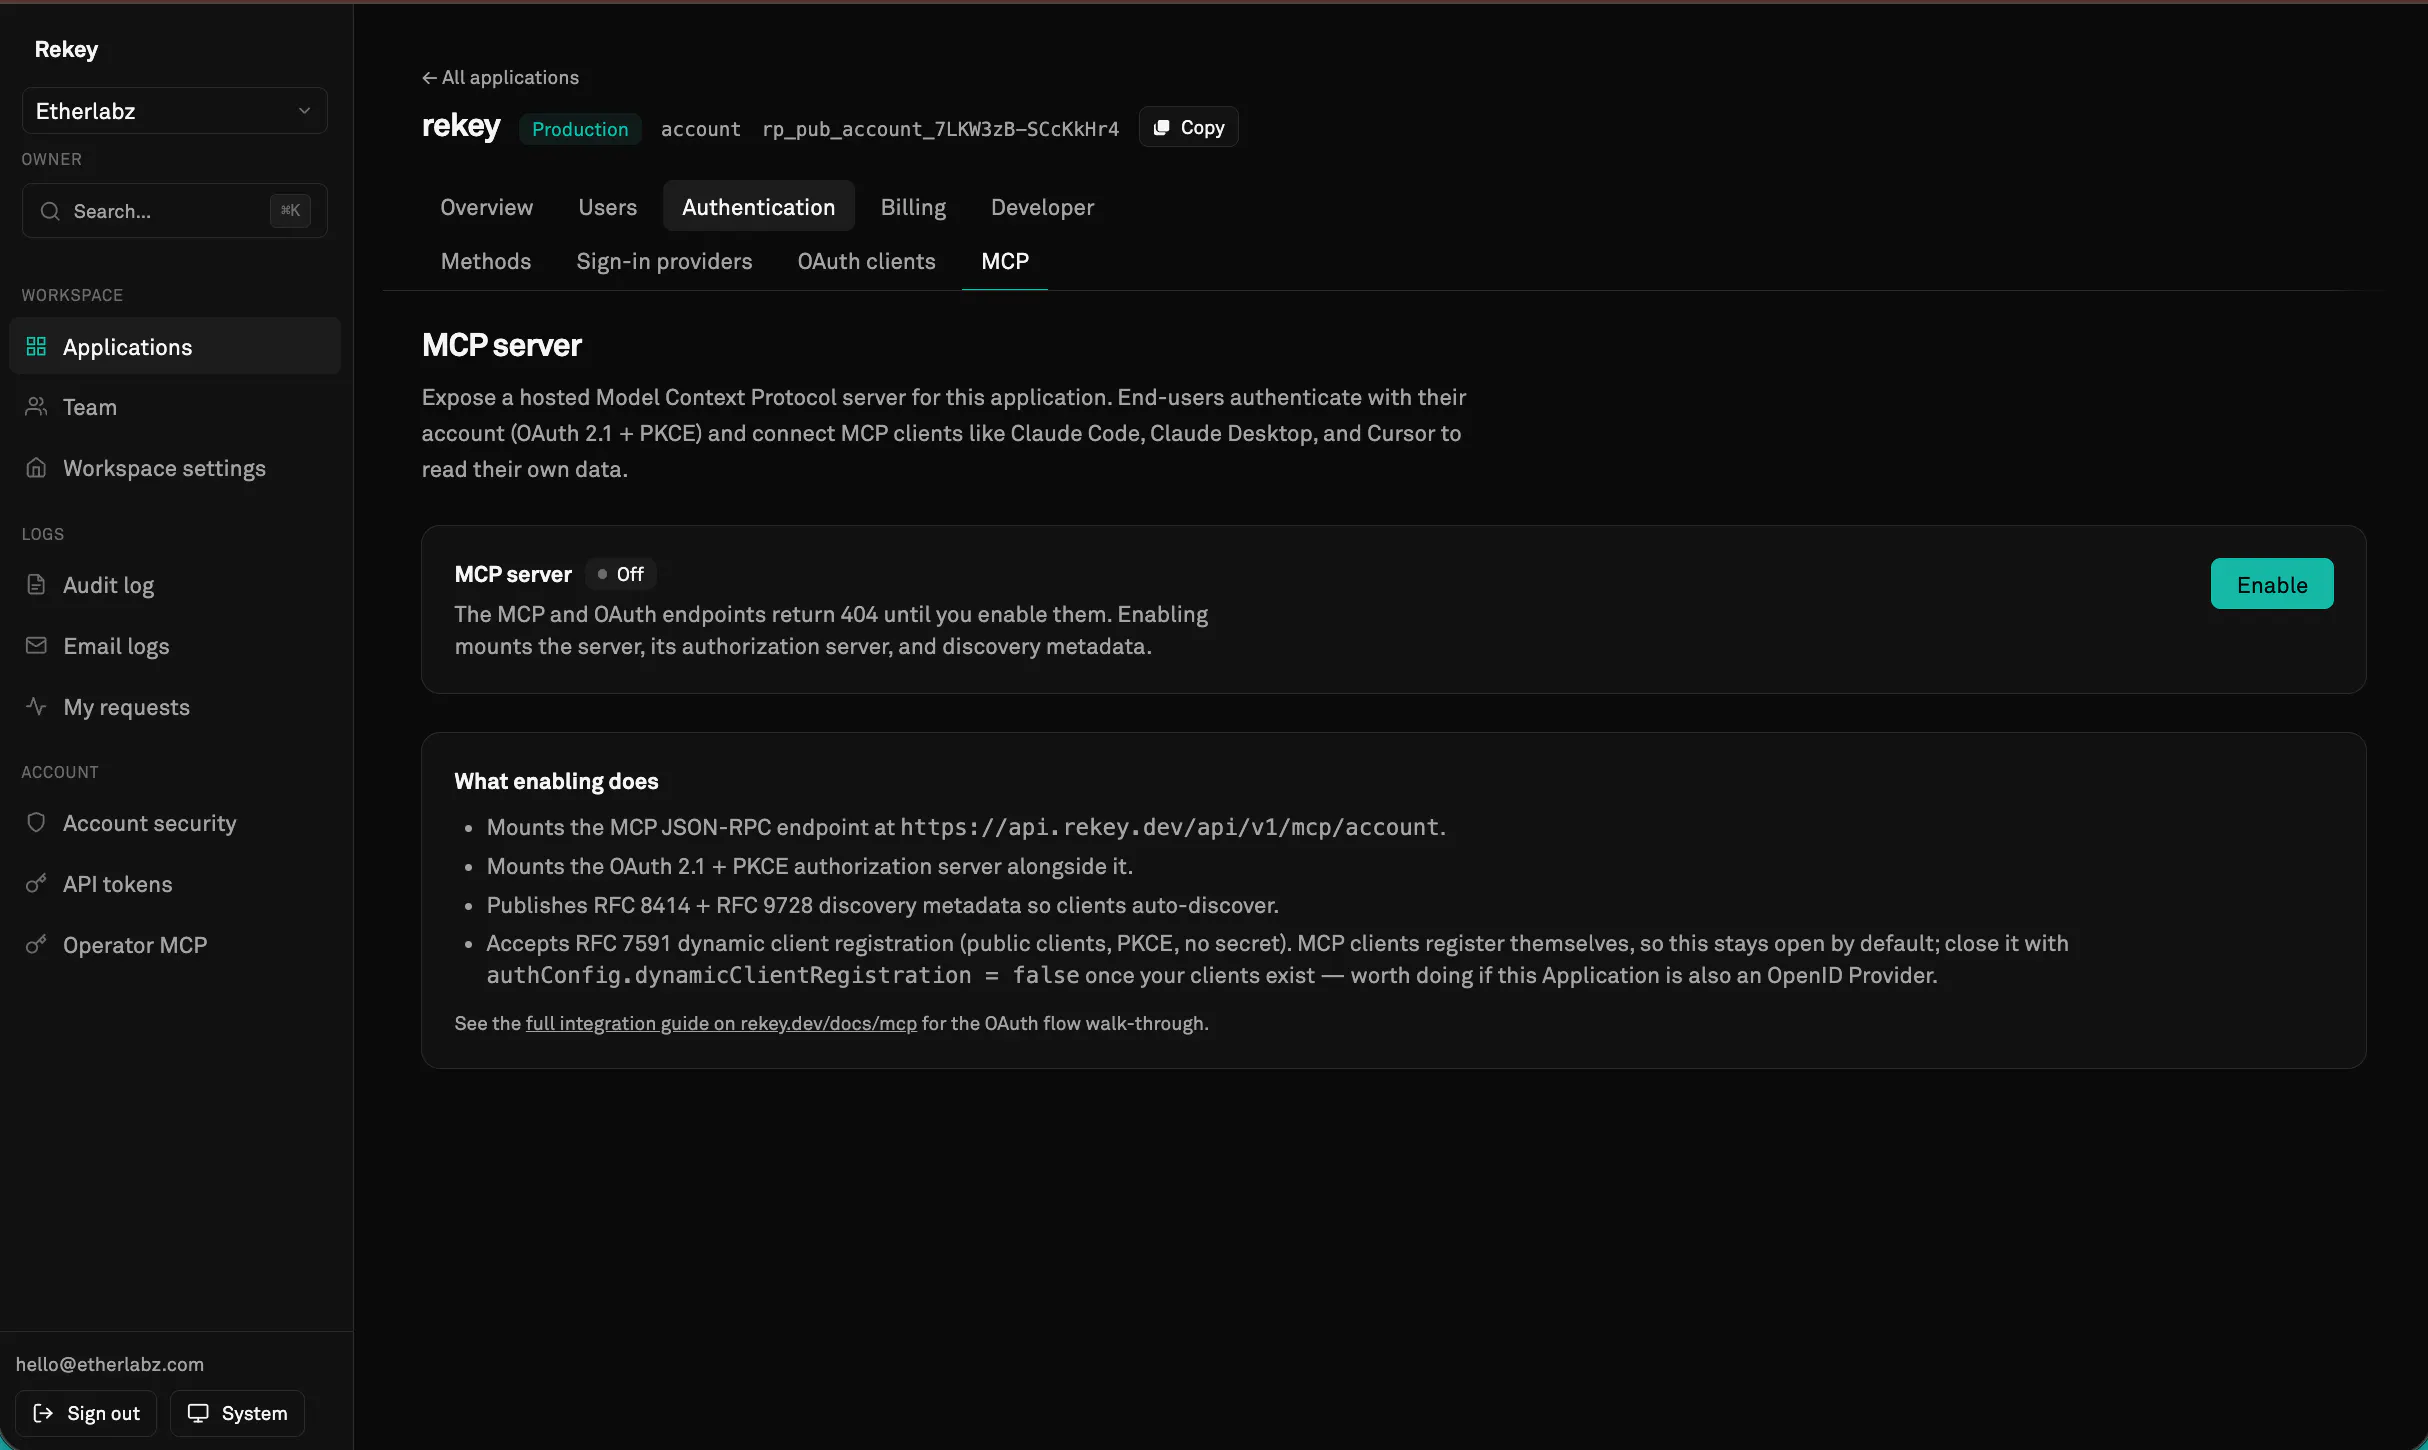
Task: Click the My requests activity icon
Action: pos(36,706)
